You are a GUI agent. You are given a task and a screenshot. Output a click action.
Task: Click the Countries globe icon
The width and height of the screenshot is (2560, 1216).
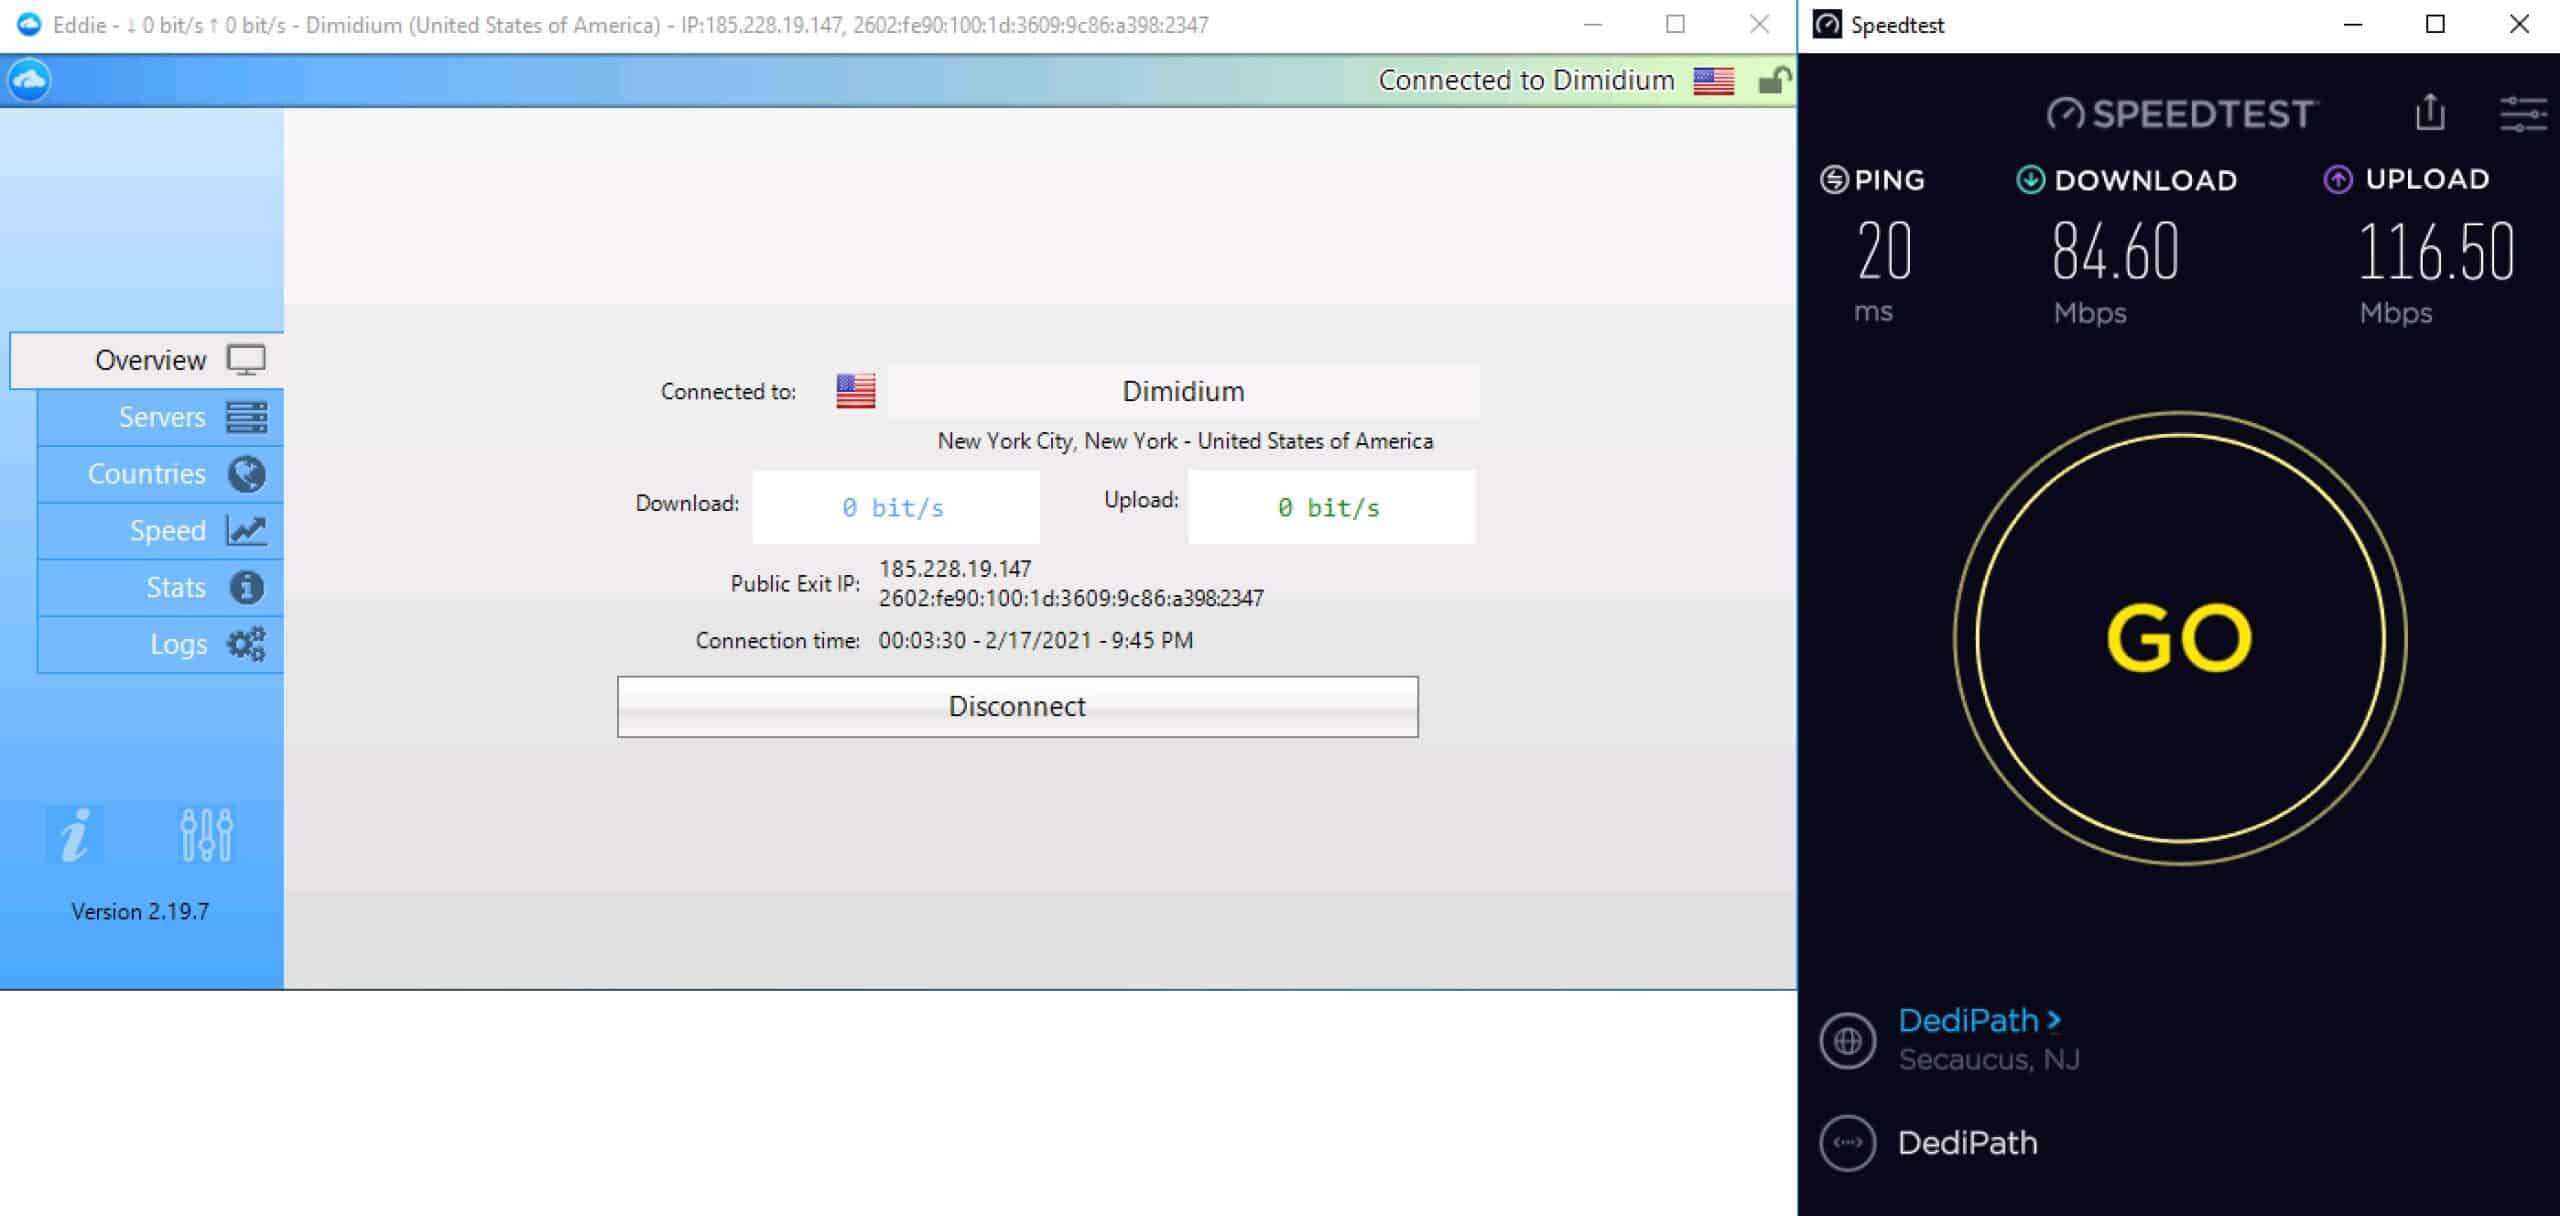click(246, 474)
